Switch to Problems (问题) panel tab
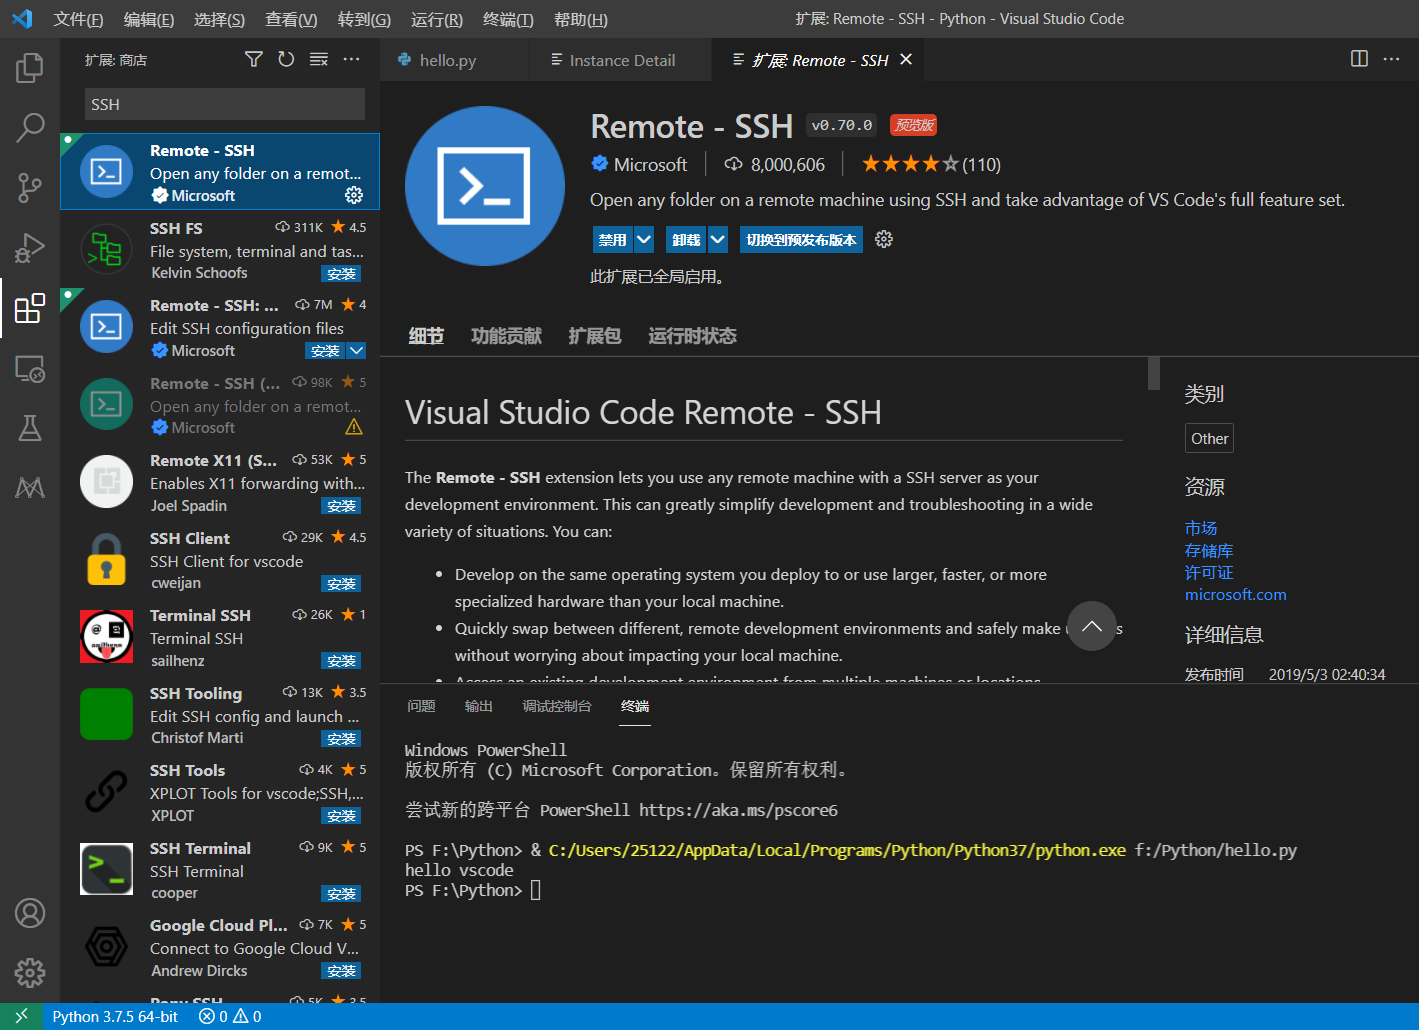1419x1030 pixels. coord(421,706)
